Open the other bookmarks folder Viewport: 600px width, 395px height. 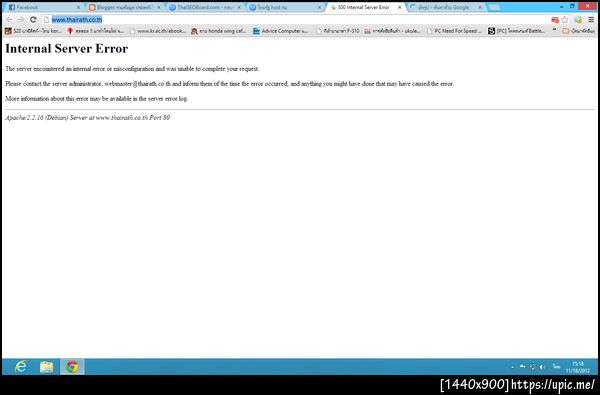(x=578, y=31)
